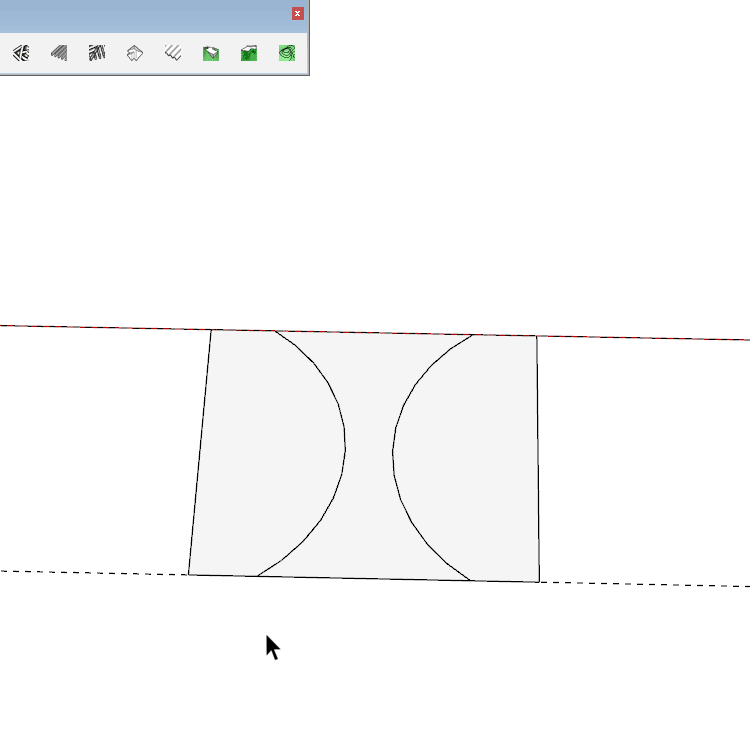Click the dark green terrain drape icon

coord(249,53)
